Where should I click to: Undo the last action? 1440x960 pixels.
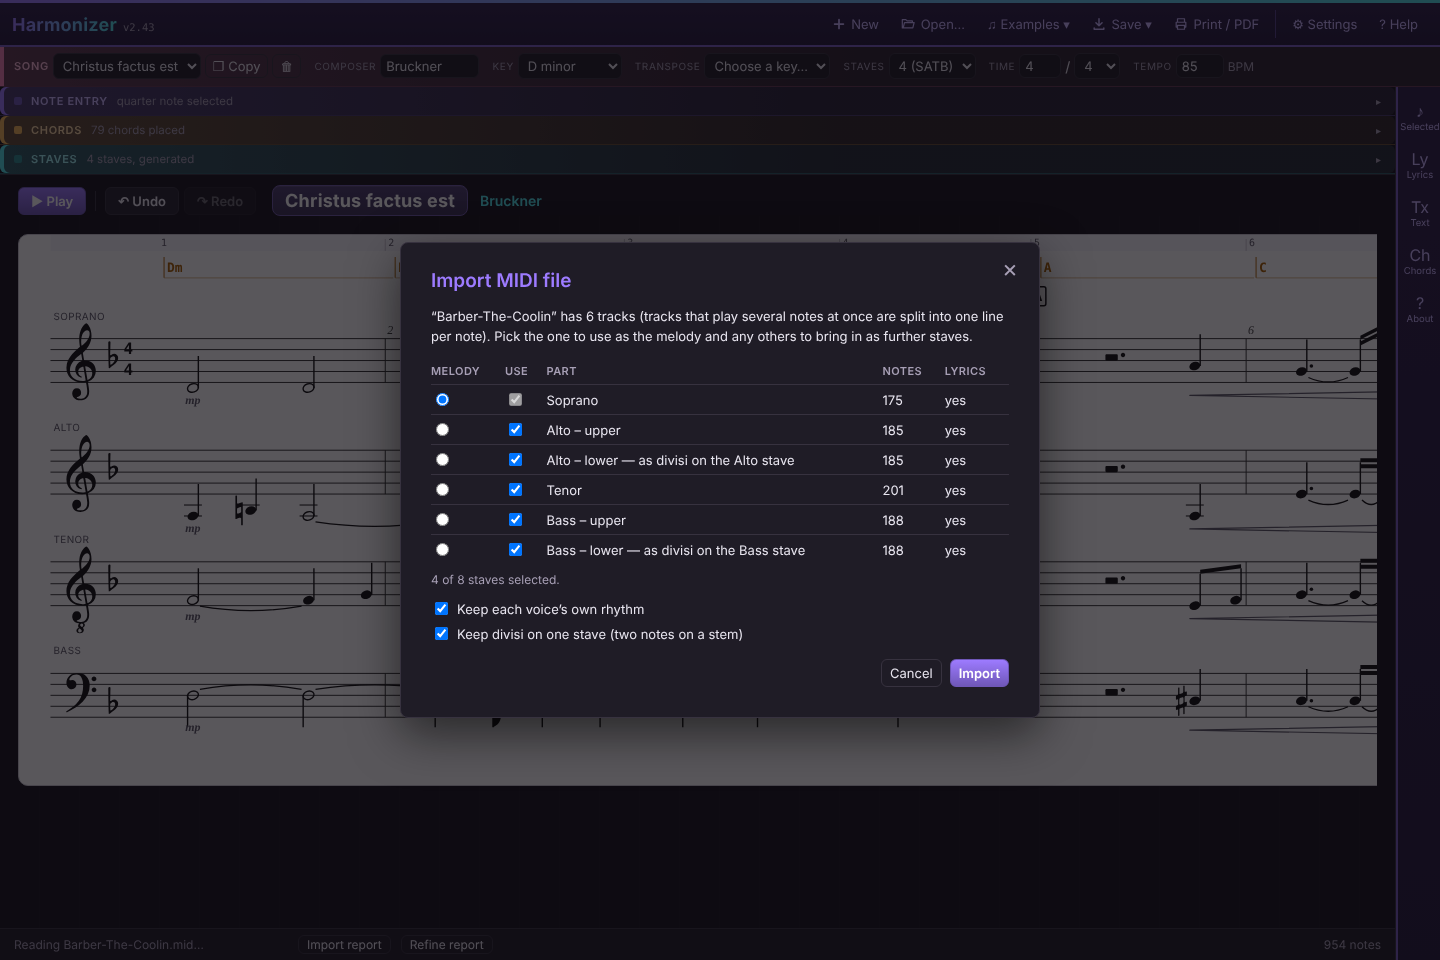(x=142, y=201)
